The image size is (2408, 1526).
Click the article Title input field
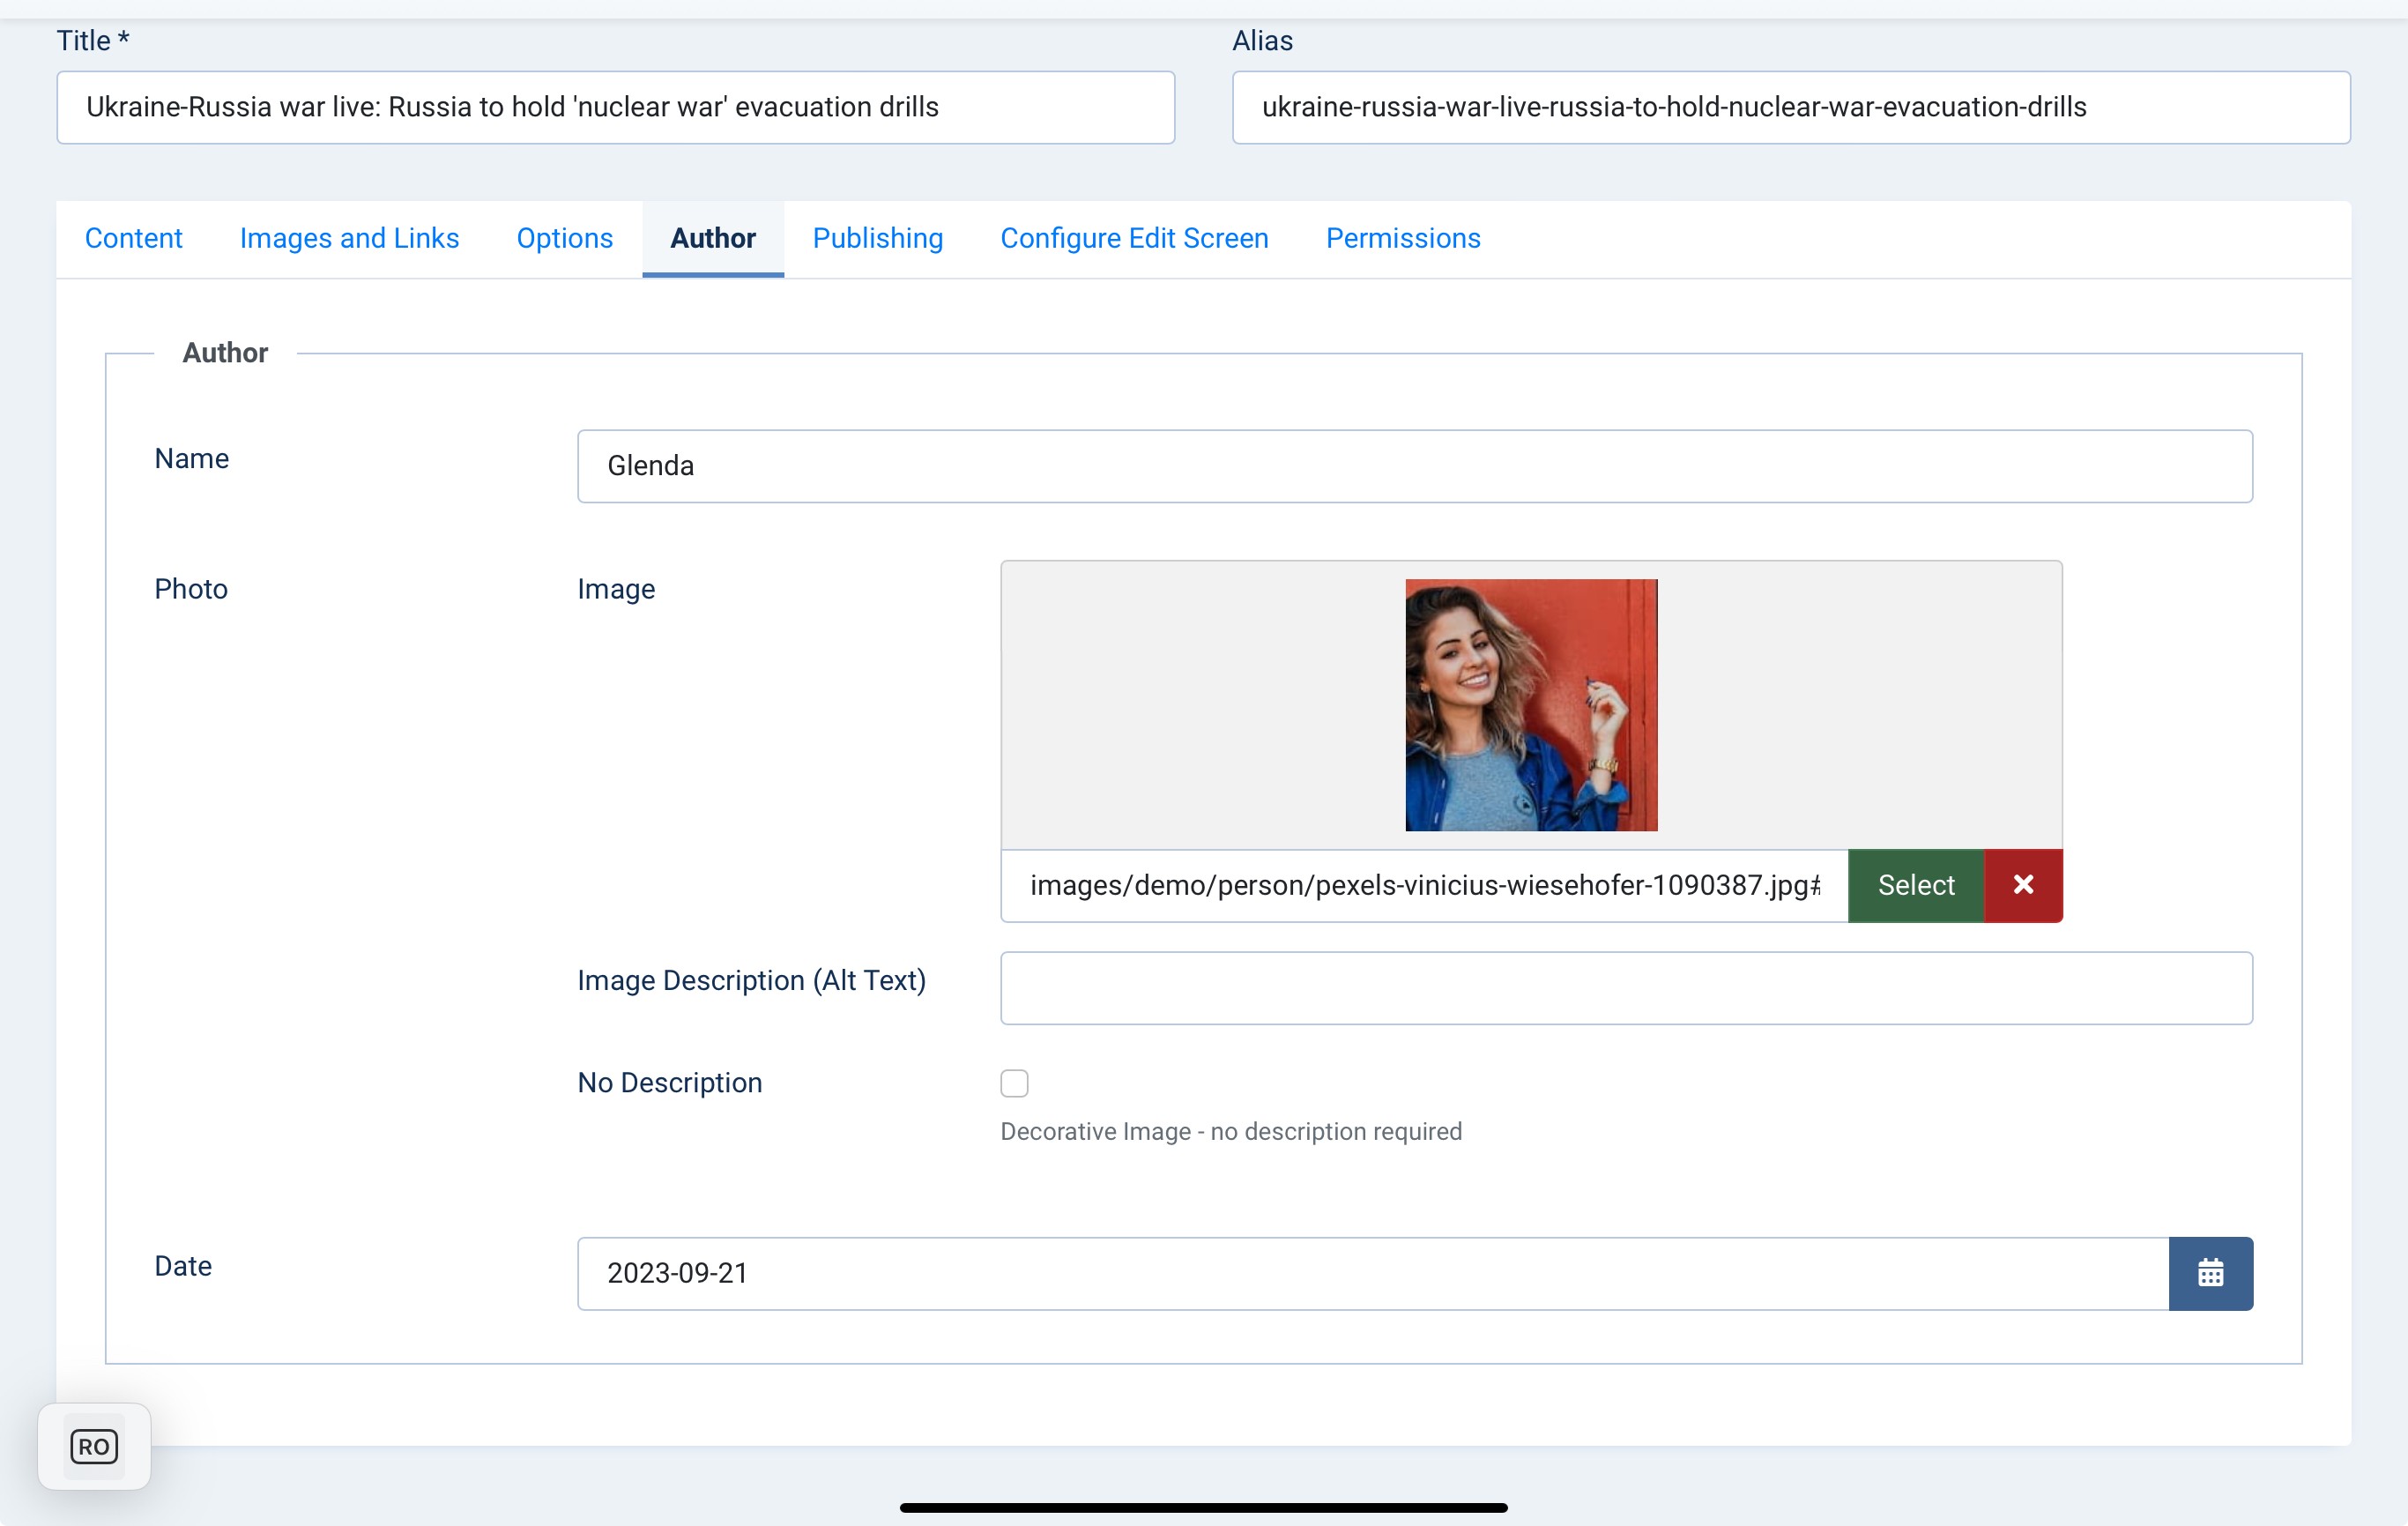(615, 107)
